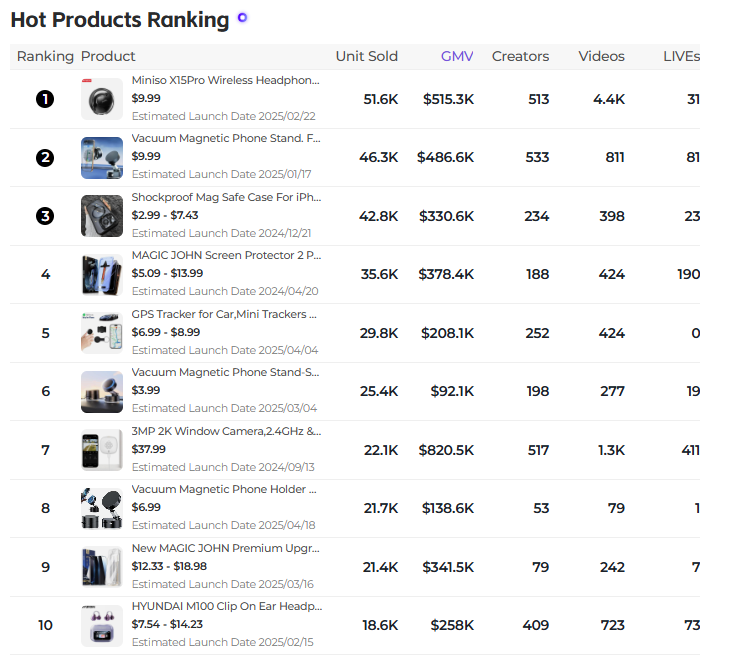Select rank 2 badge icon

[x=45, y=158]
